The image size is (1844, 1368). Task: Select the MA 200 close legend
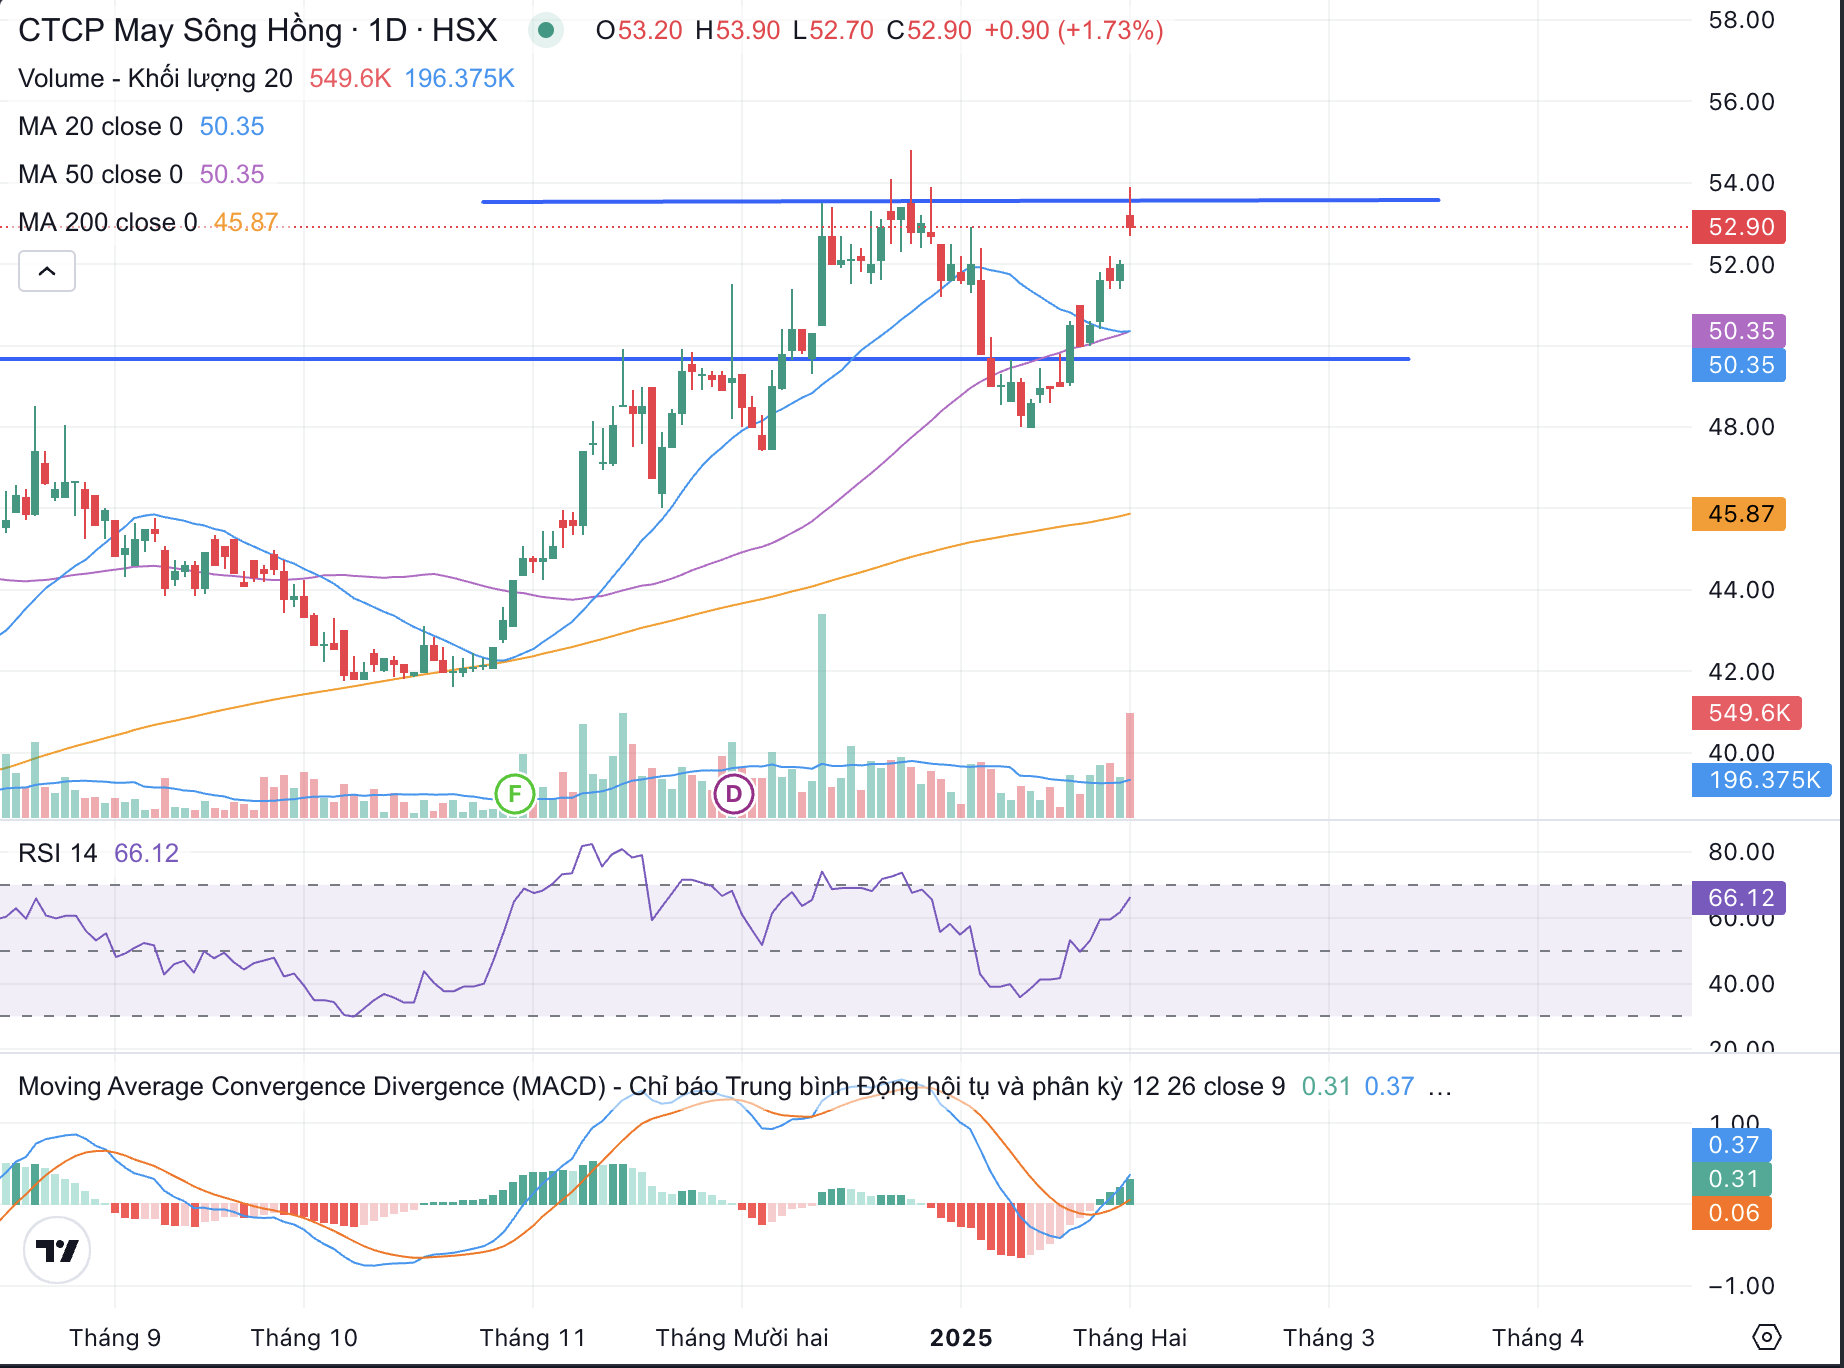(x=107, y=222)
